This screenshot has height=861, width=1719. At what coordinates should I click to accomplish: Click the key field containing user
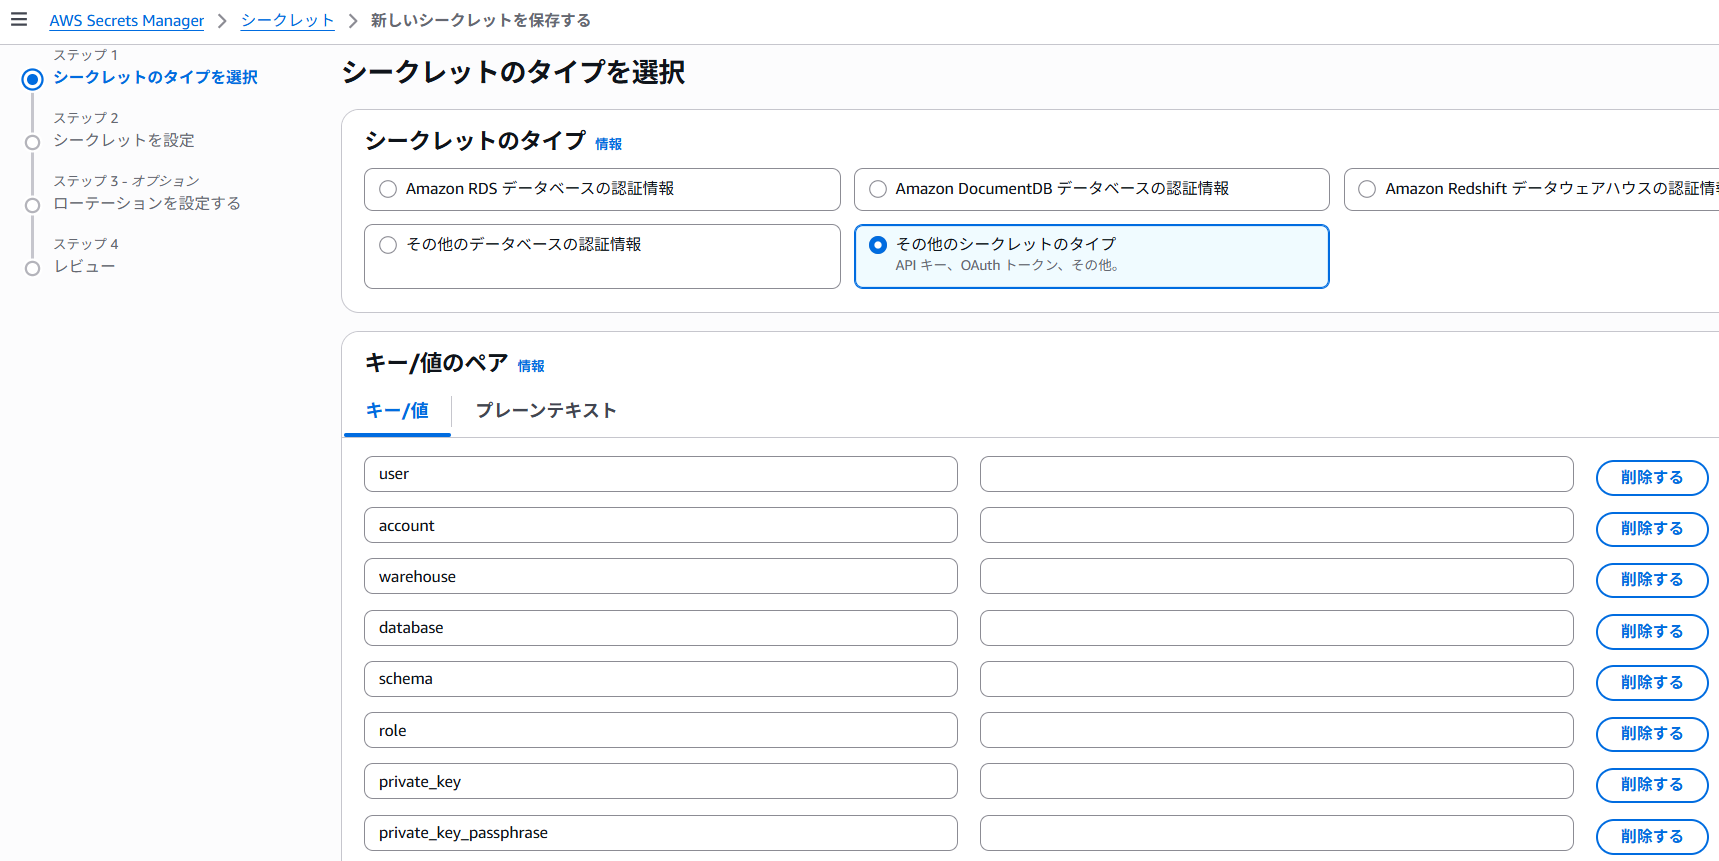(661, 474)
